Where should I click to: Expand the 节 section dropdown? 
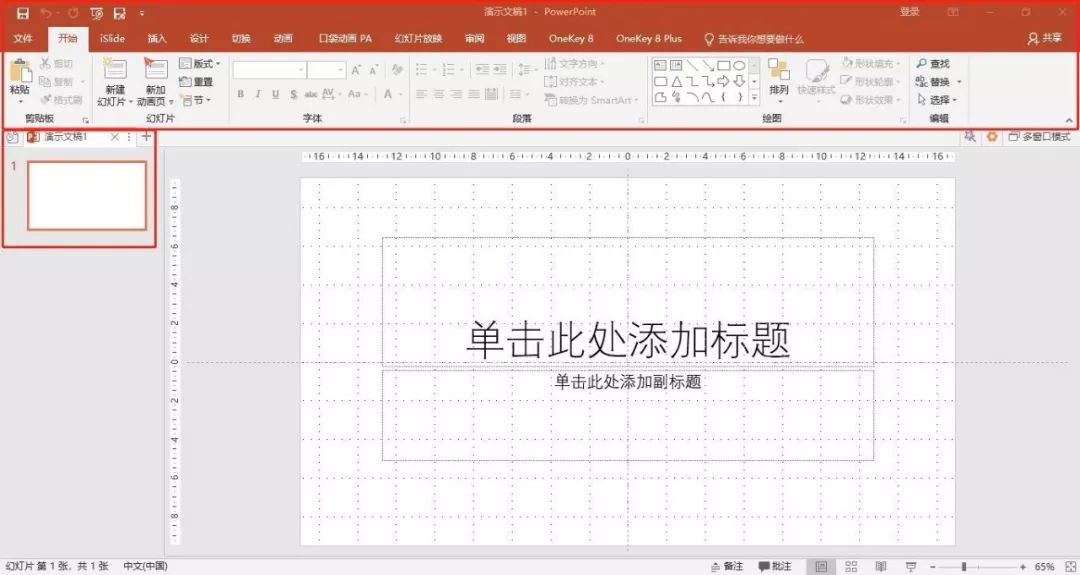(x=195, y=100)
